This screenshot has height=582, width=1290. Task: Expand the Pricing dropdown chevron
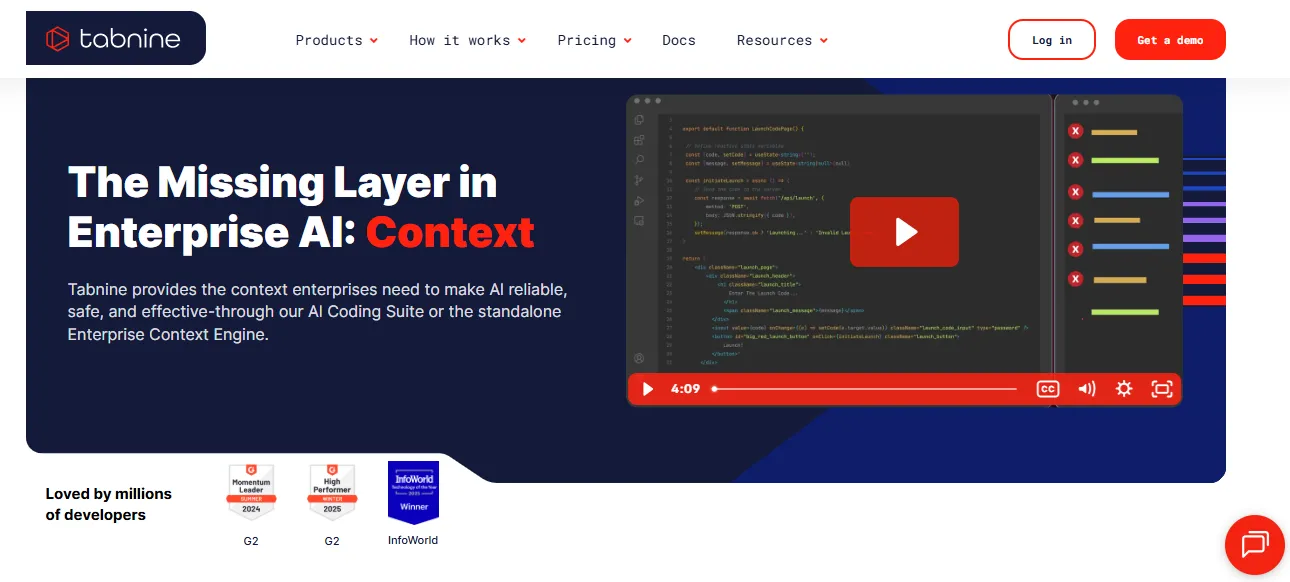pyautogui.click(x=628, y=41)
